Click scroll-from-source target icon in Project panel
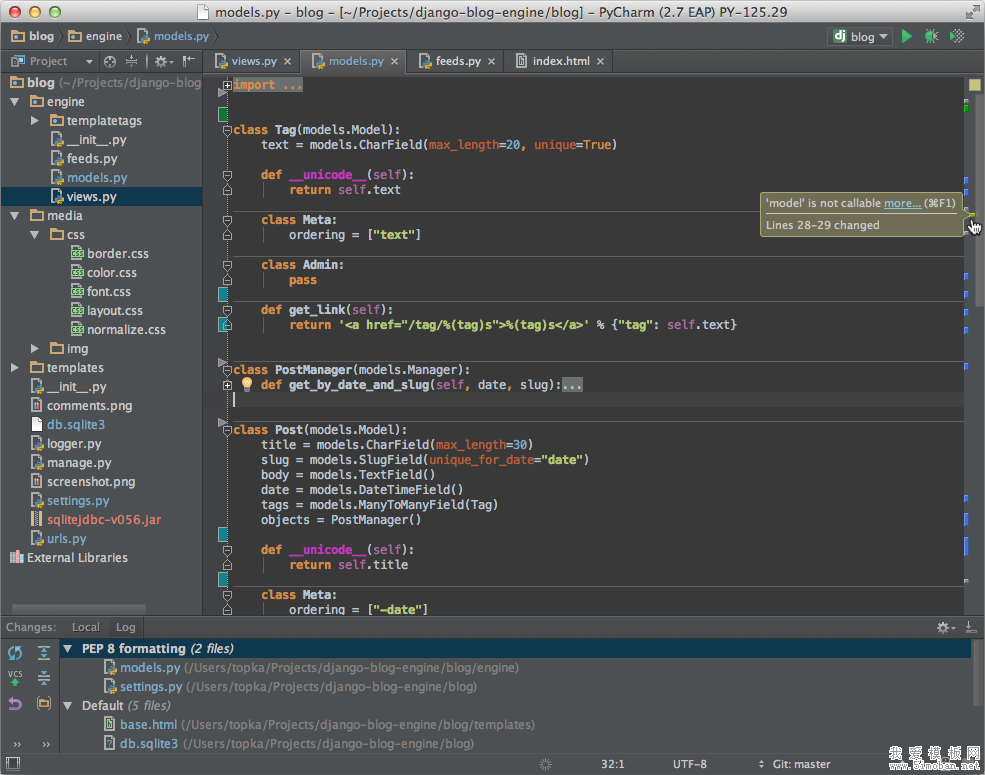Screen dimensions: 985x775 (x=110, y=61)
